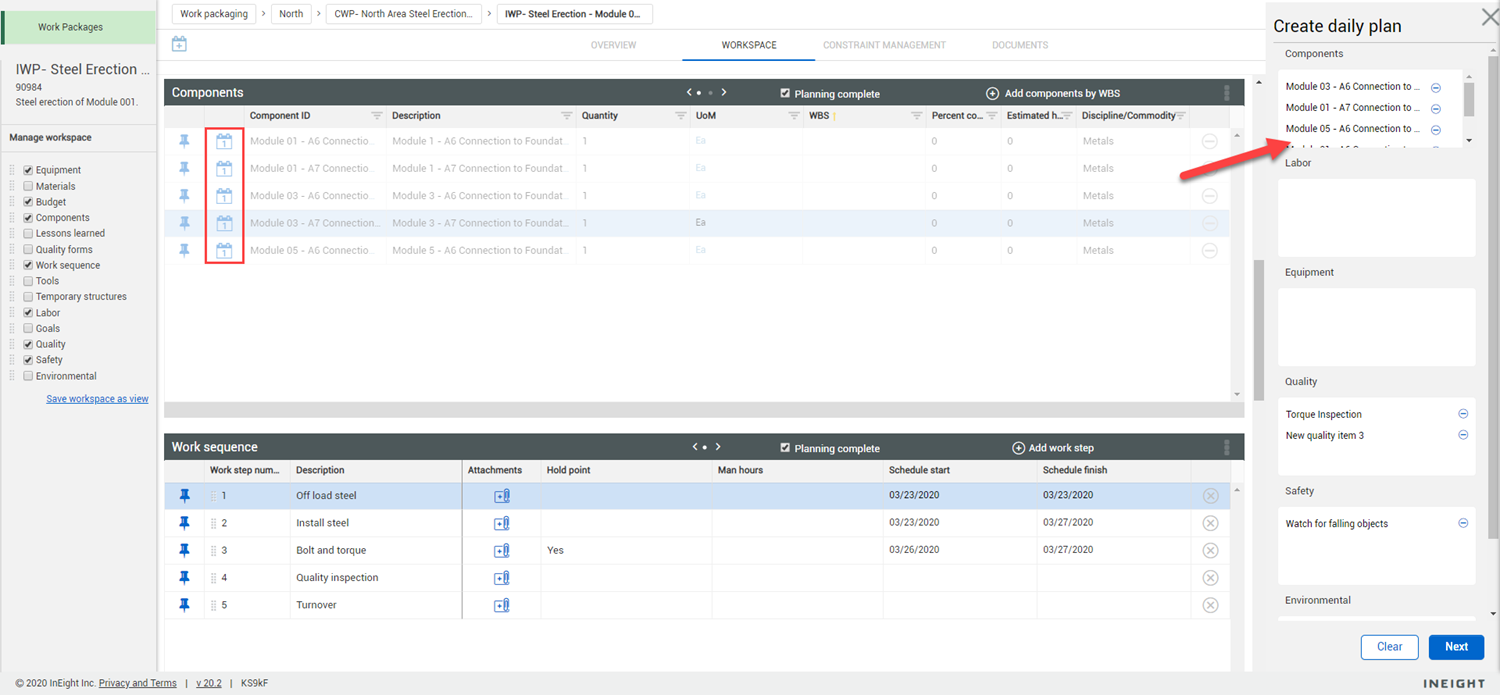
Task: Click the create daily plan calendar icon in the toolbar
Action: (x=179, y=44)
